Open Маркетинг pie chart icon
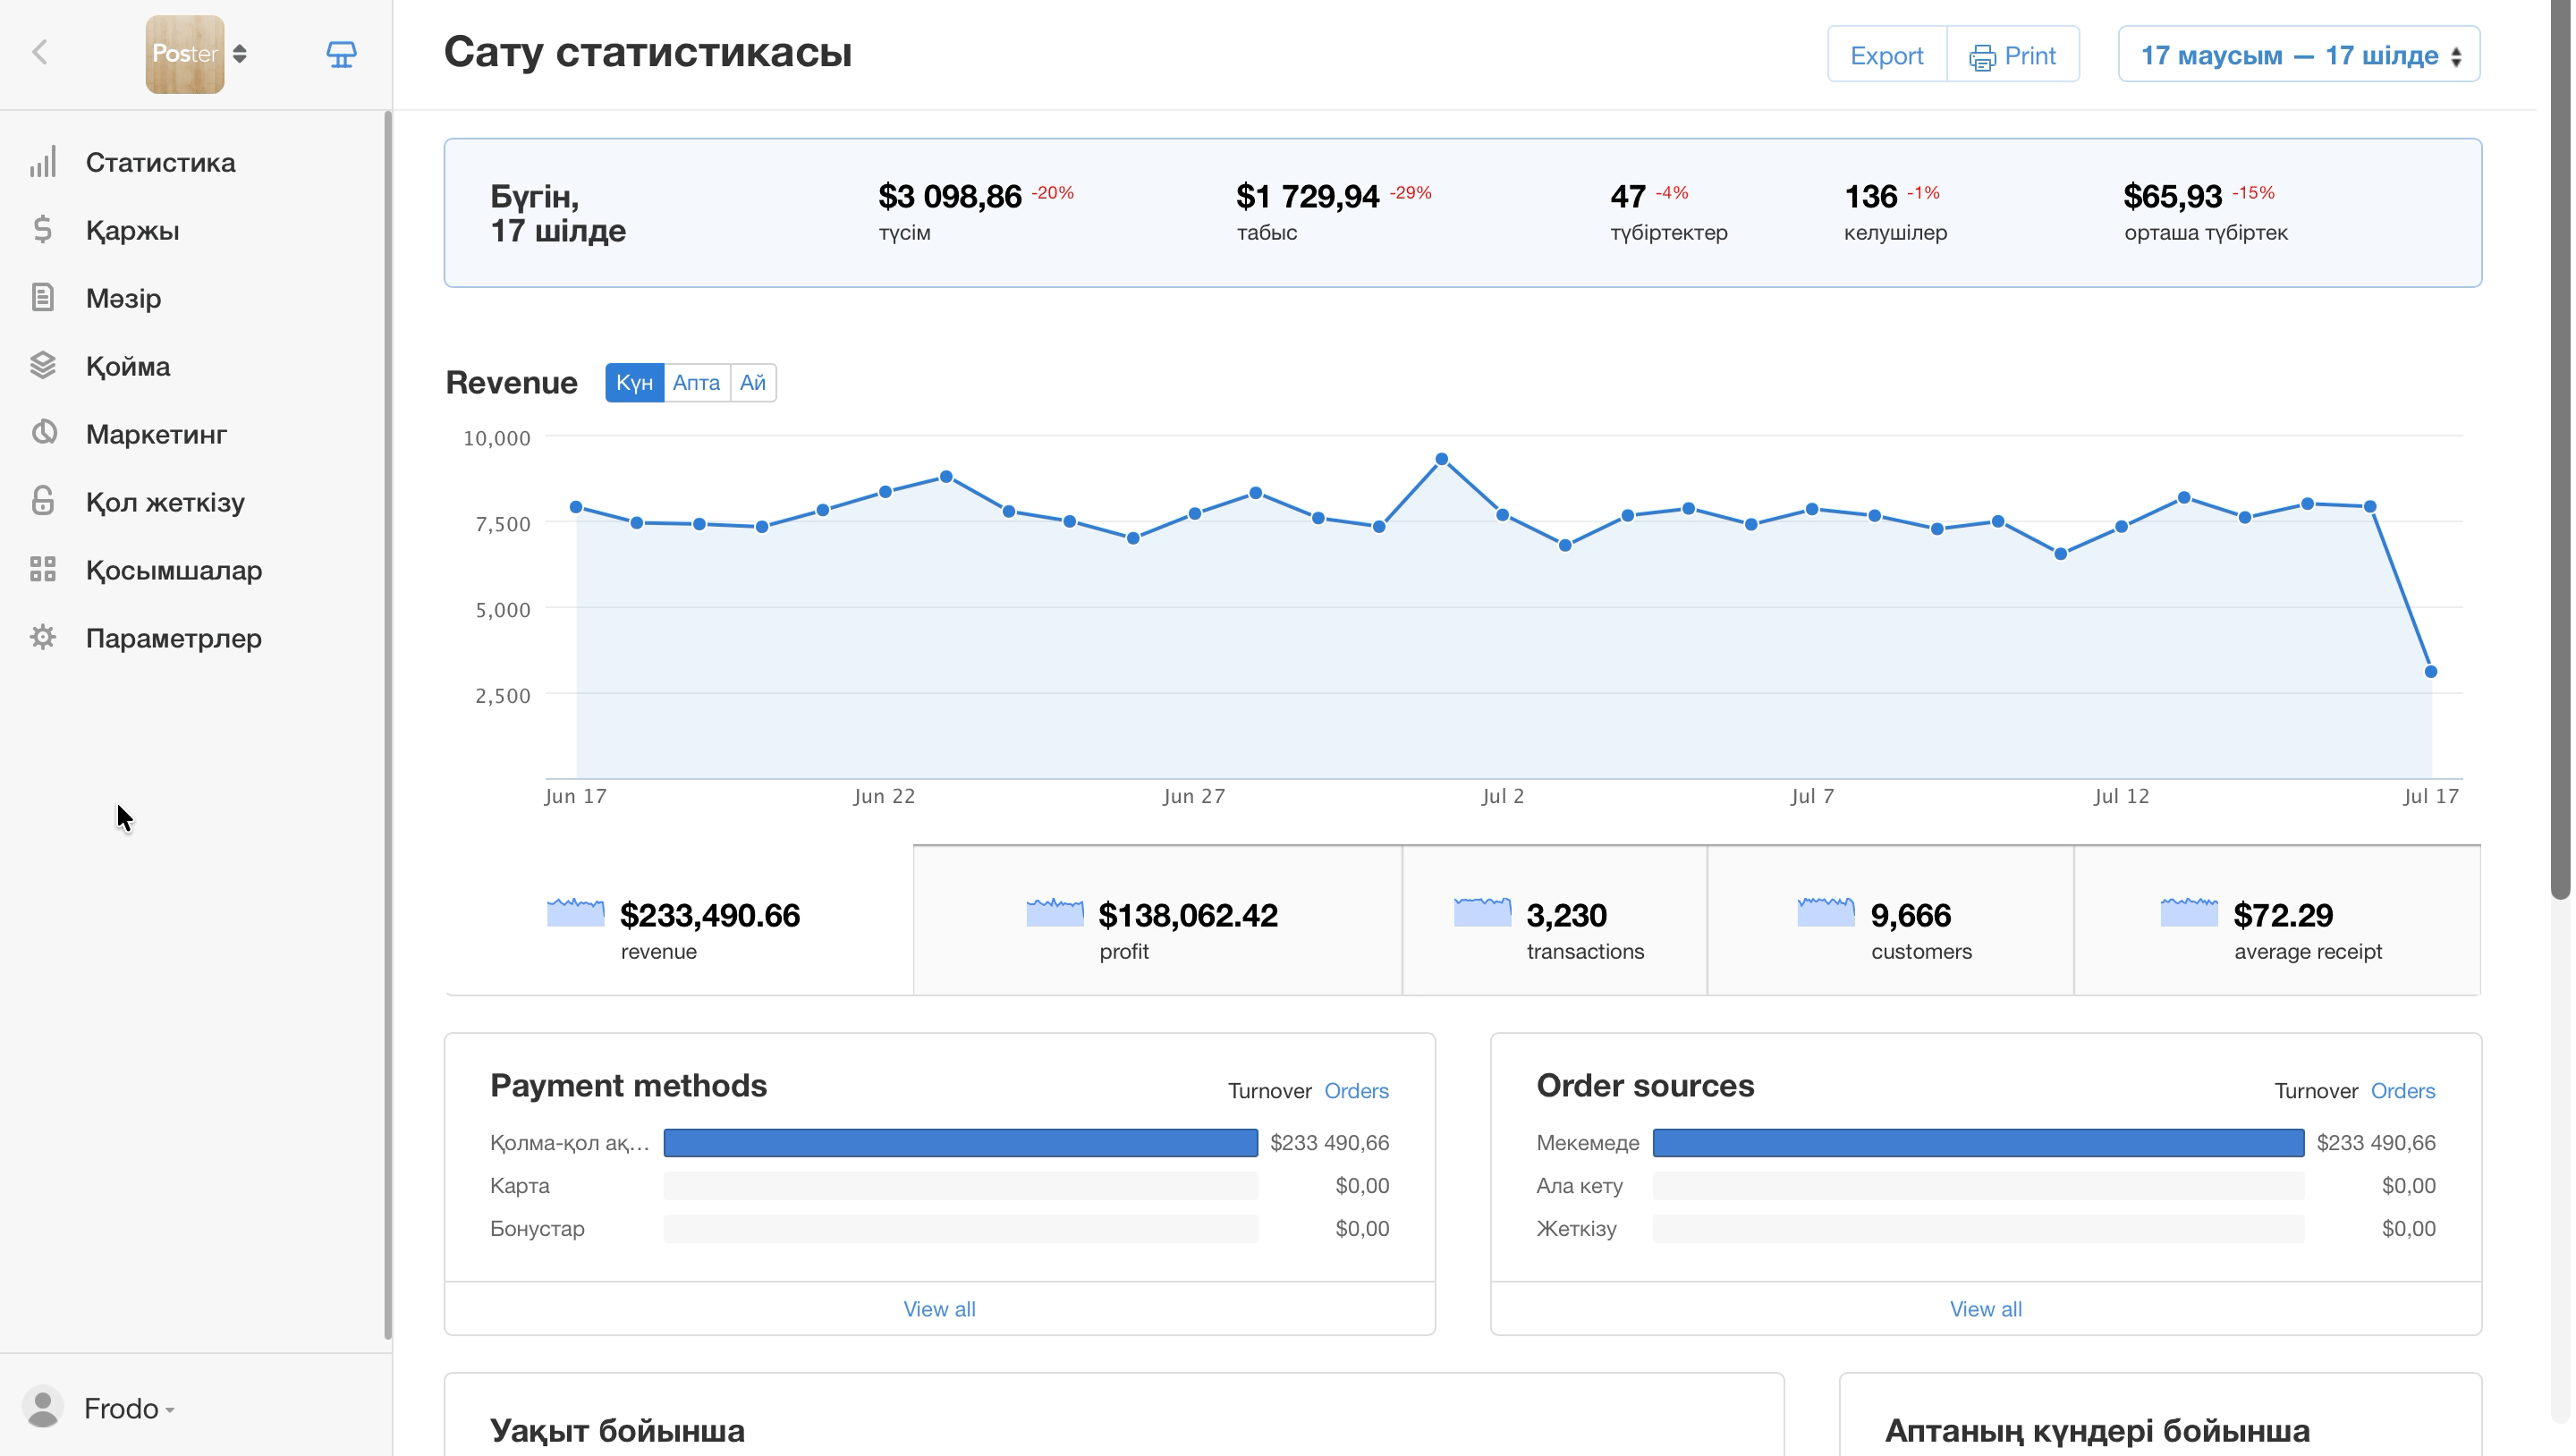2576x1456 pixels. (x=43, y=434)
